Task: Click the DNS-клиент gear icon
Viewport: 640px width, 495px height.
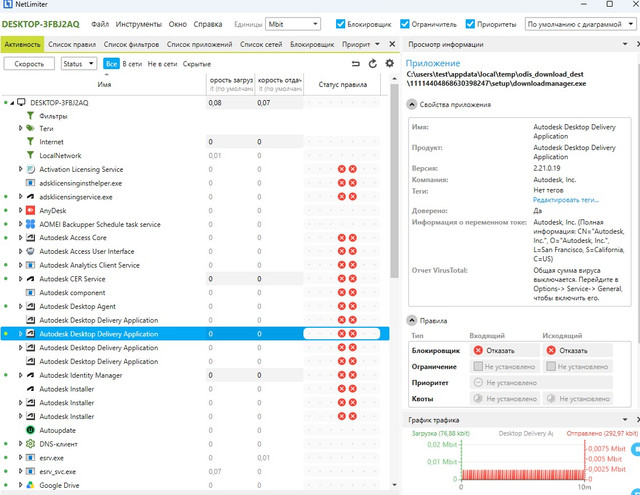Action: pyautogui.click(x=30, y=444)
